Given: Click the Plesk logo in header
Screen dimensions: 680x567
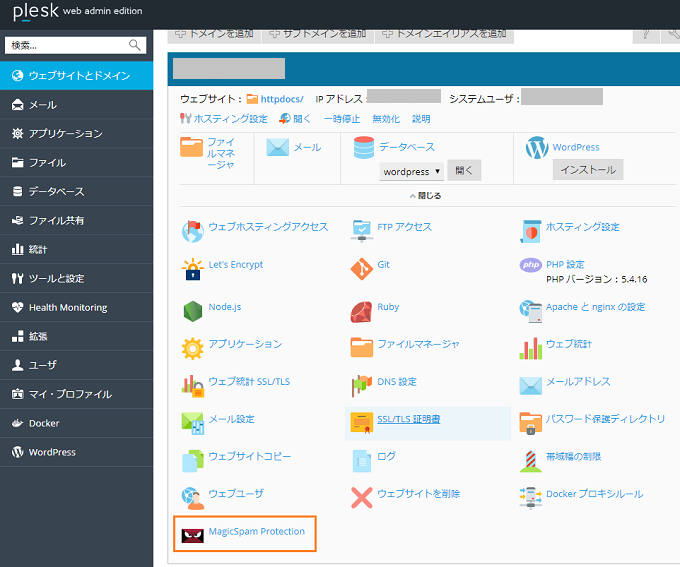Looking at the screenshot, I should [36, 11].
